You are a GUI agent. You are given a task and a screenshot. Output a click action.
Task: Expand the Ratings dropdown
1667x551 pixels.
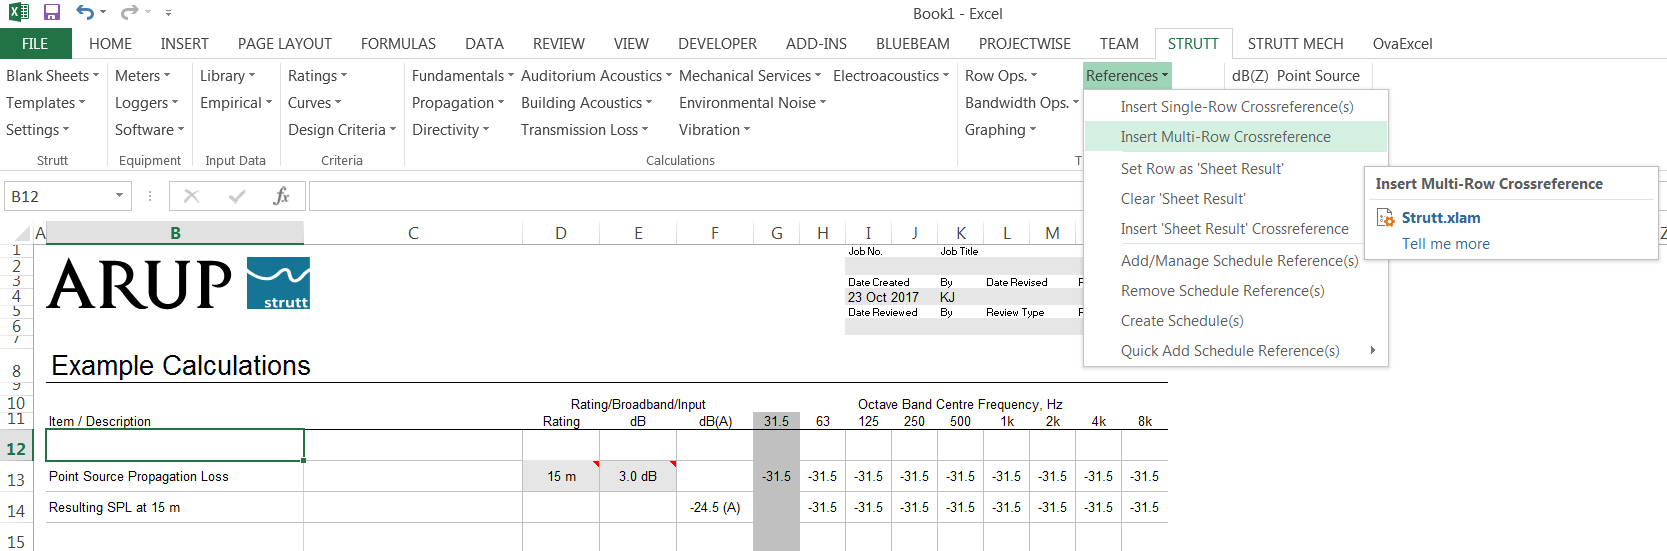[317, 76]
